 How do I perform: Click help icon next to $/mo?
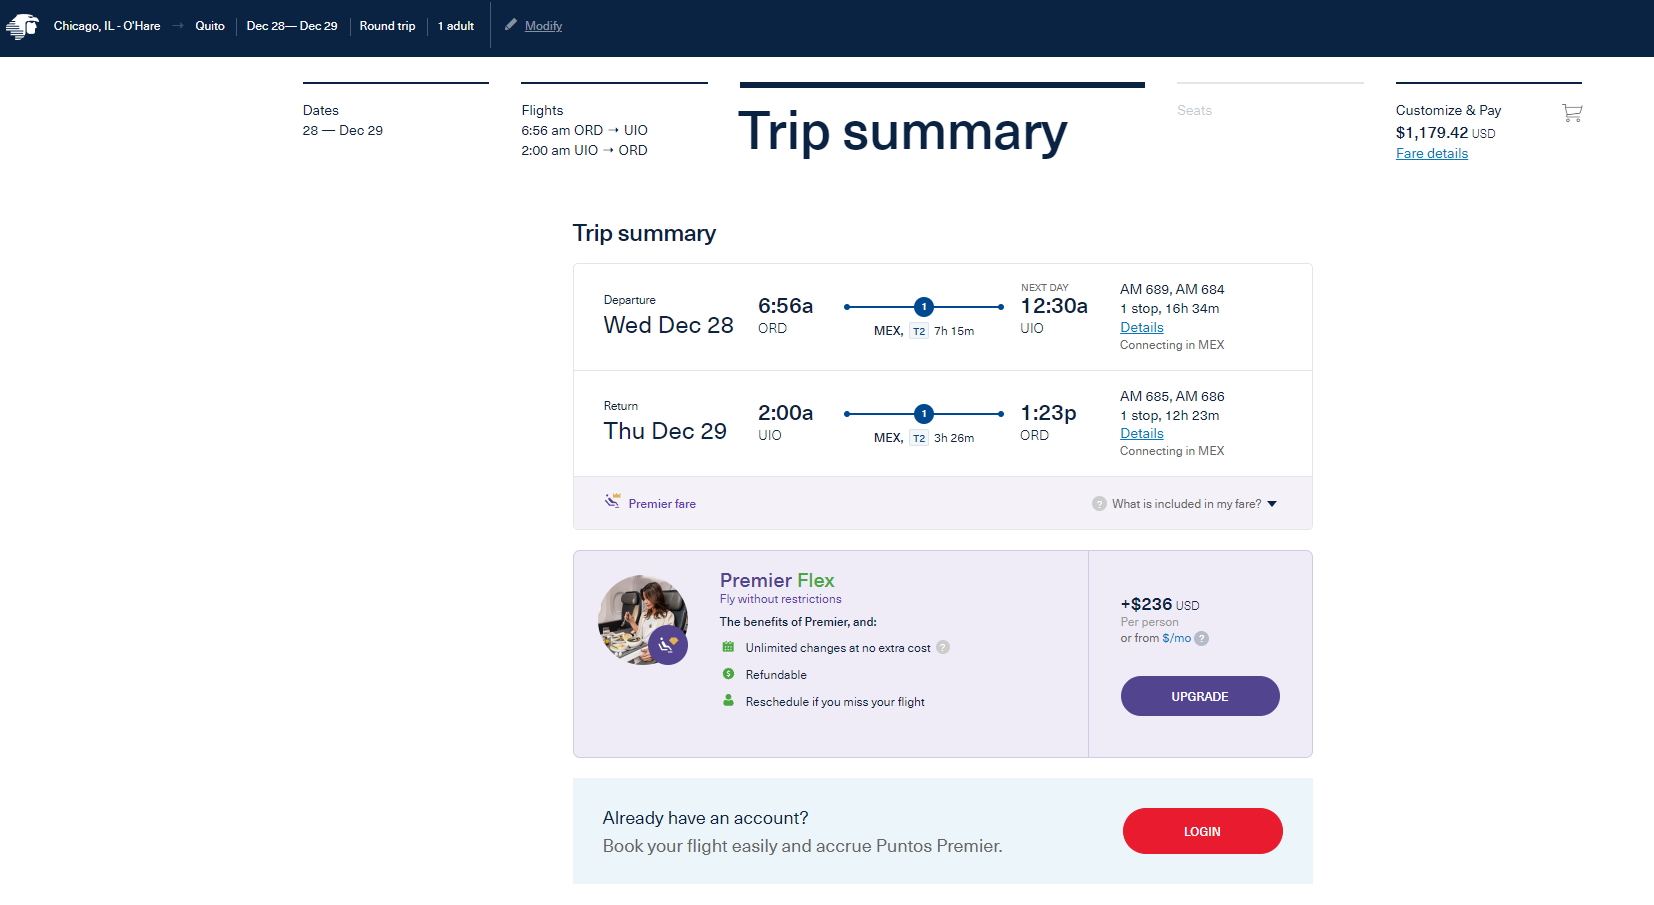tap(1202, 639)
